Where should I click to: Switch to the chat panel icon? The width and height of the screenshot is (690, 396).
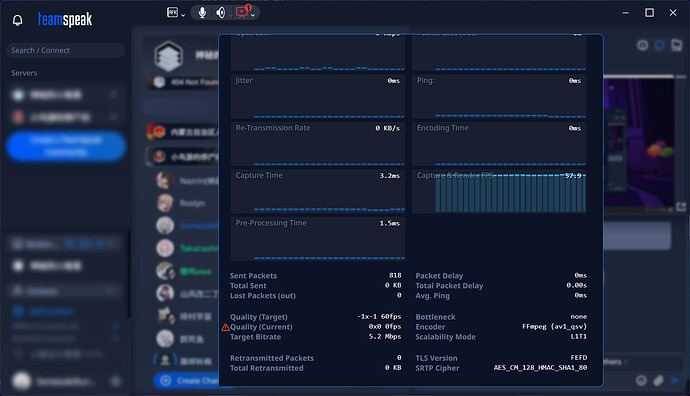pos(659,45)
